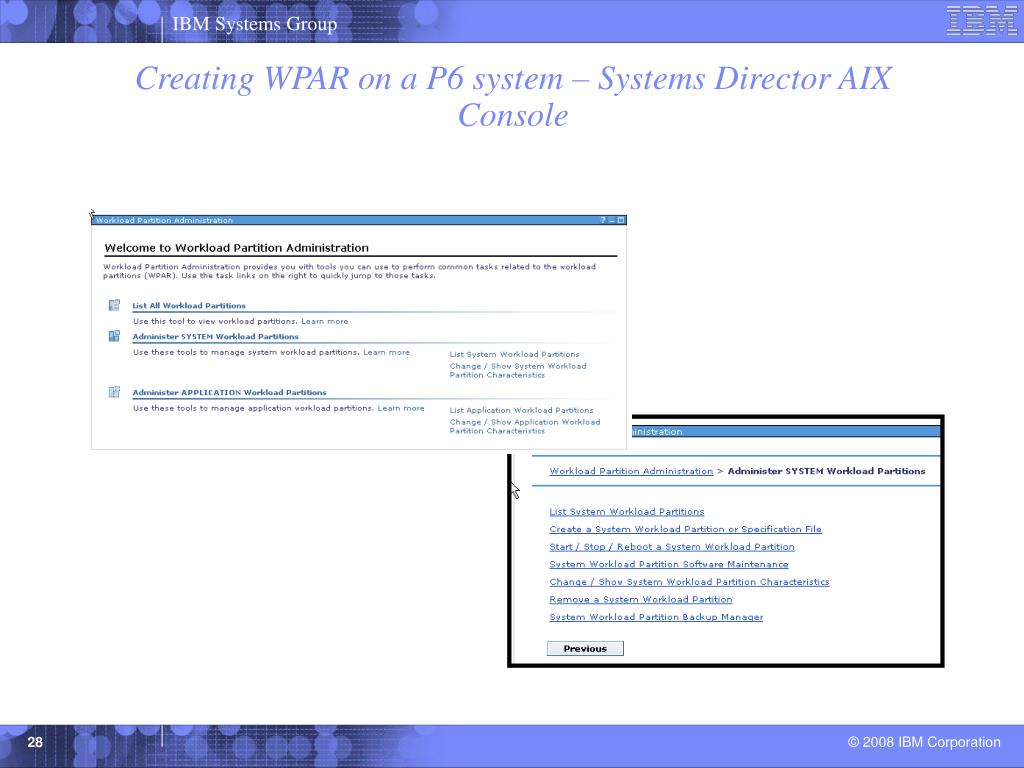Click the Previous button

coord(585,648)
